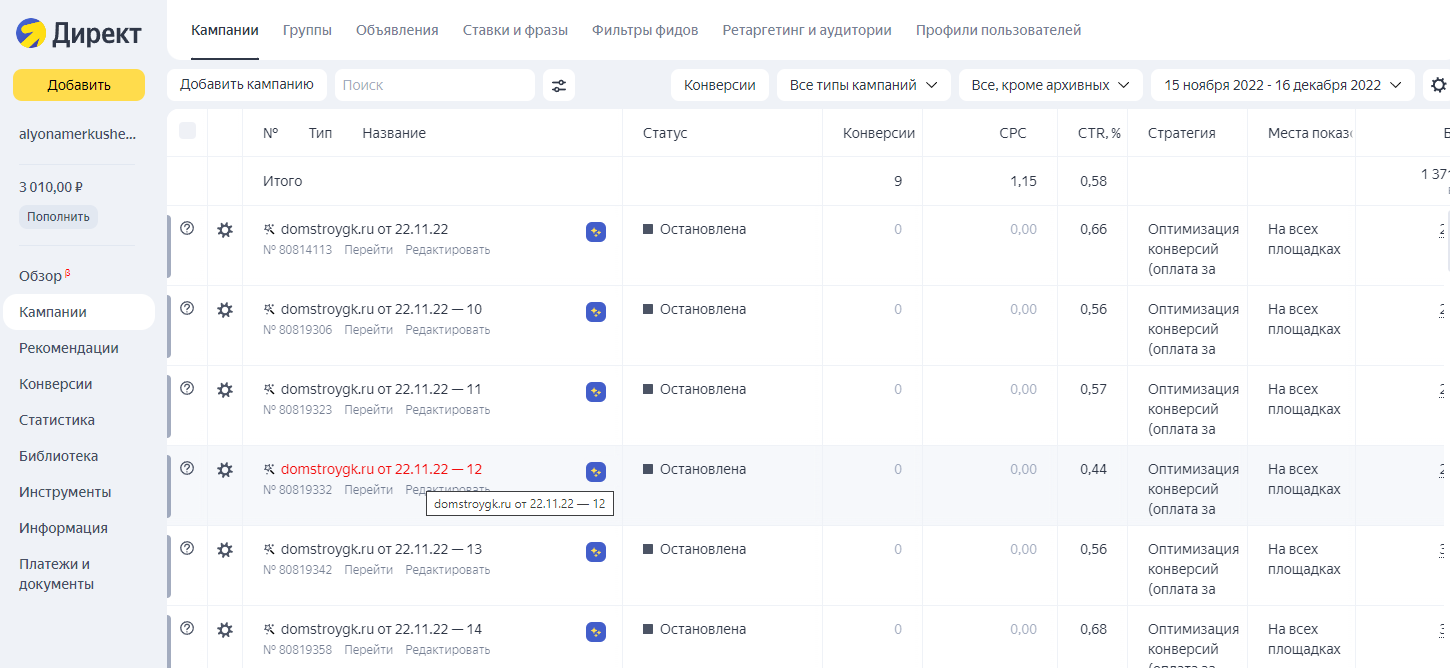Open table settings gear by date range
The width and height of the screenshot is (1450, 668).
click(x=1438, y=85)
